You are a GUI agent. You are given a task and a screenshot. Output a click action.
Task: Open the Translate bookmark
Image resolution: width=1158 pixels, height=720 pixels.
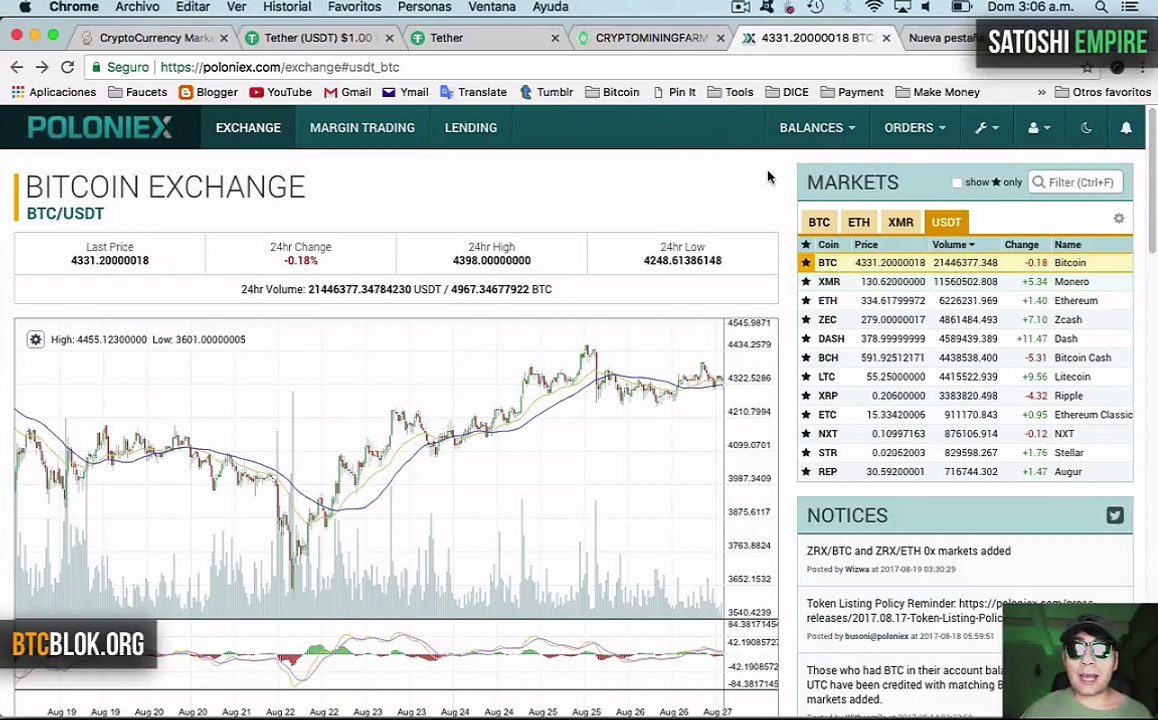coord(473,92)
